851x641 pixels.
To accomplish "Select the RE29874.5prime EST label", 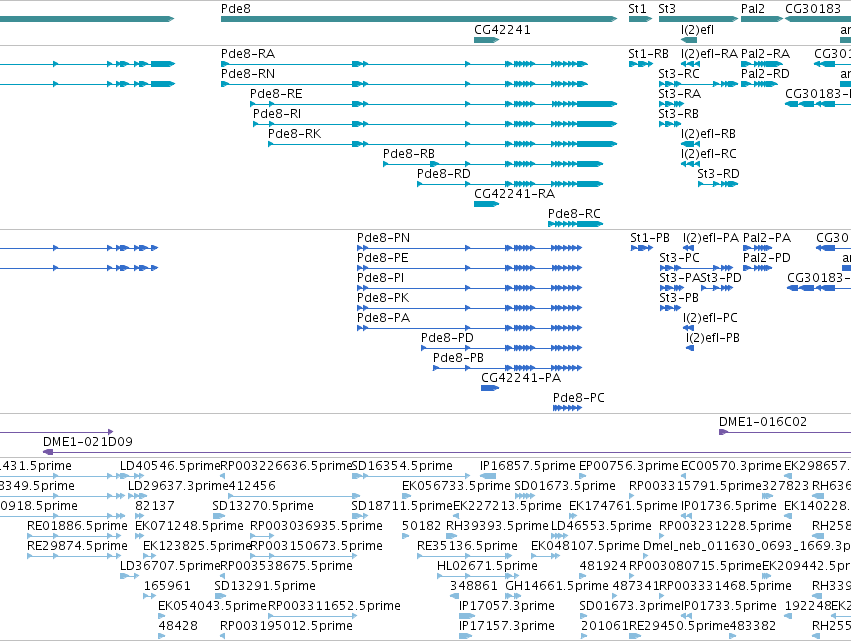I will (77, 547).
